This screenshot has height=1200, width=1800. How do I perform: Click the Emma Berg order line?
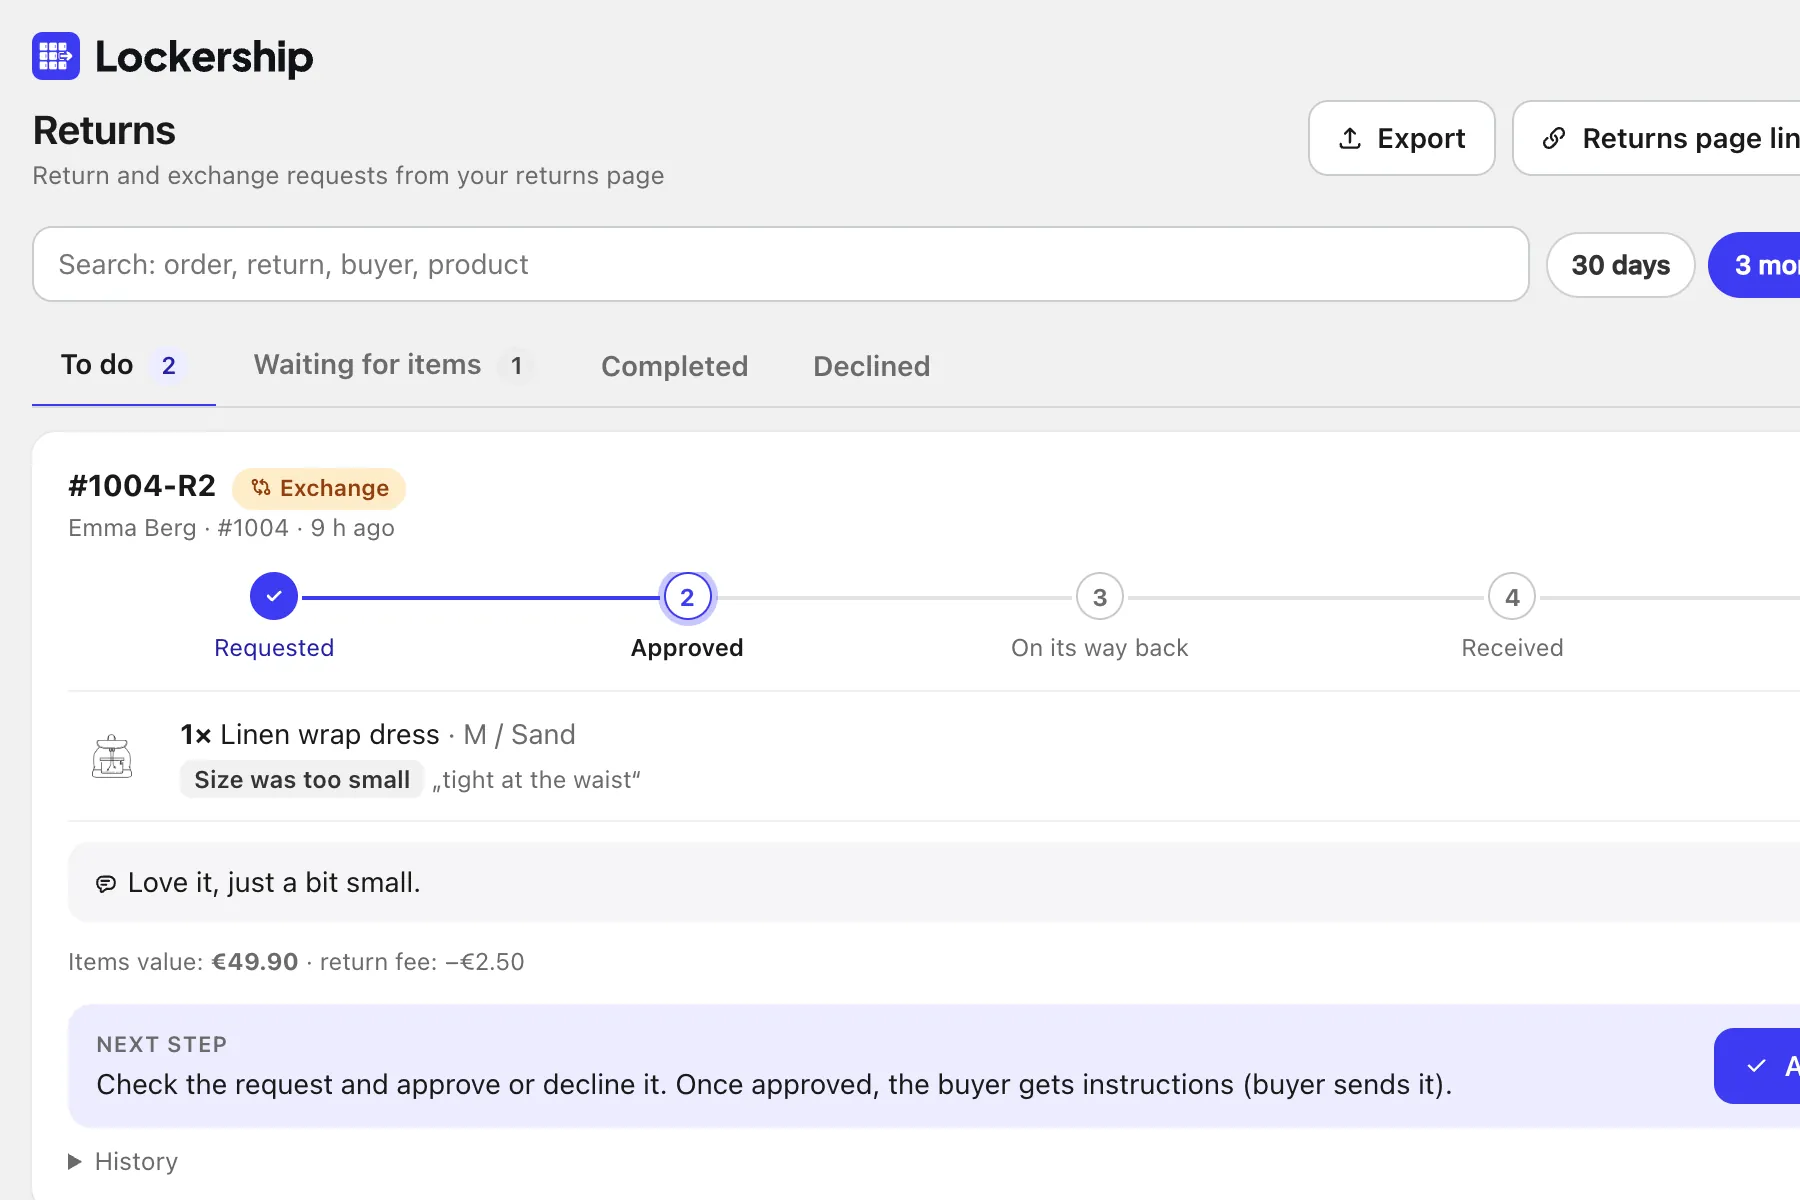(231, 528)
